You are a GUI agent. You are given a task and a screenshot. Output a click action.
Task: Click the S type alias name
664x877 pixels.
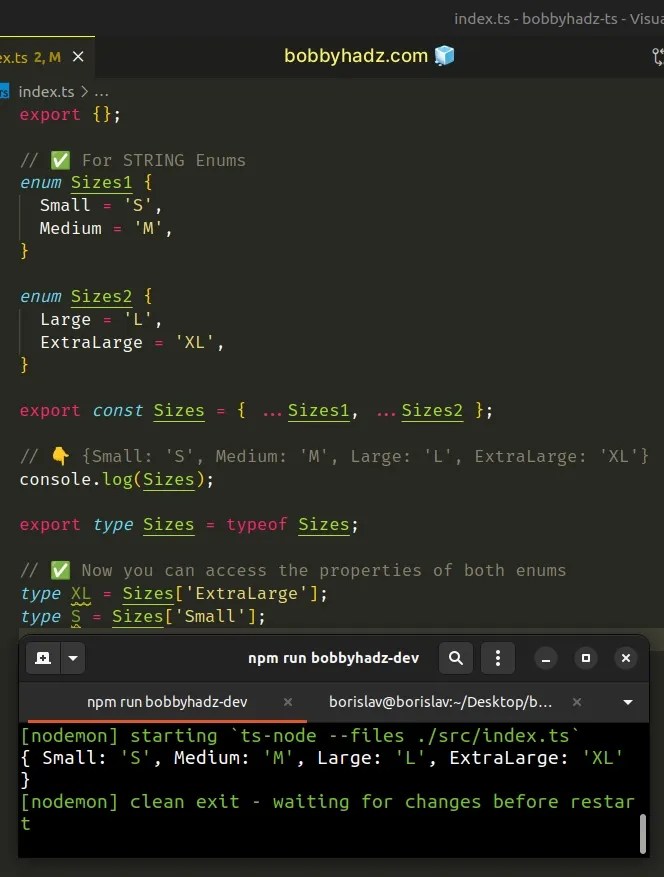point(76,616)
